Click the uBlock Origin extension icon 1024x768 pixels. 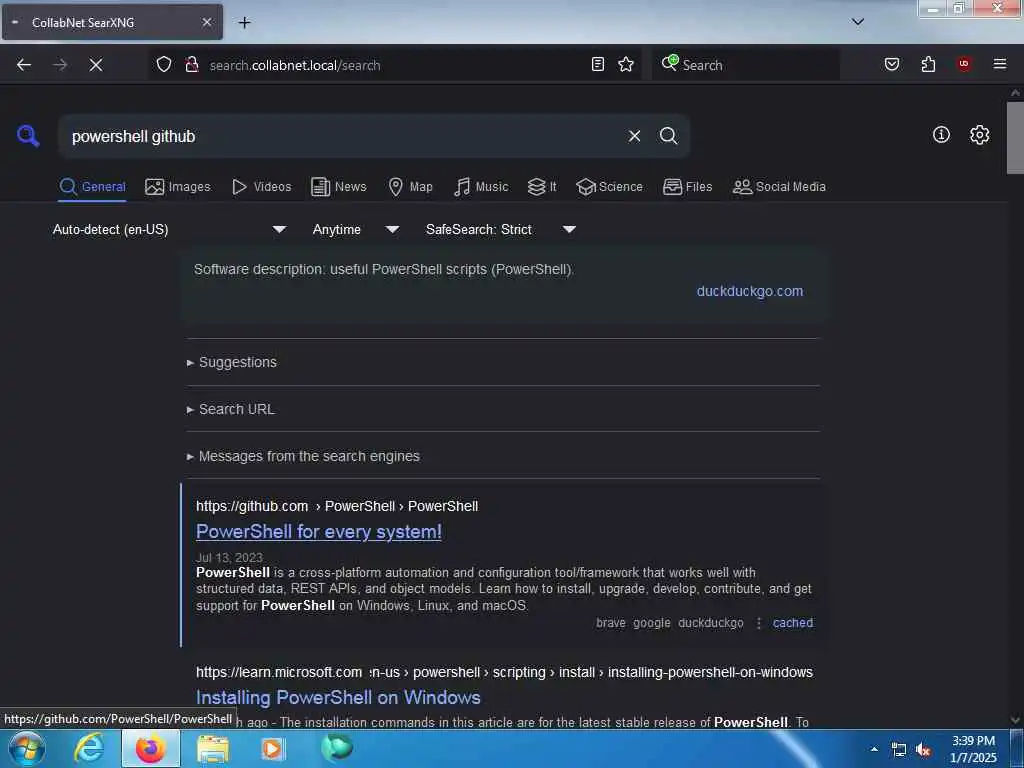click(964, 64)
